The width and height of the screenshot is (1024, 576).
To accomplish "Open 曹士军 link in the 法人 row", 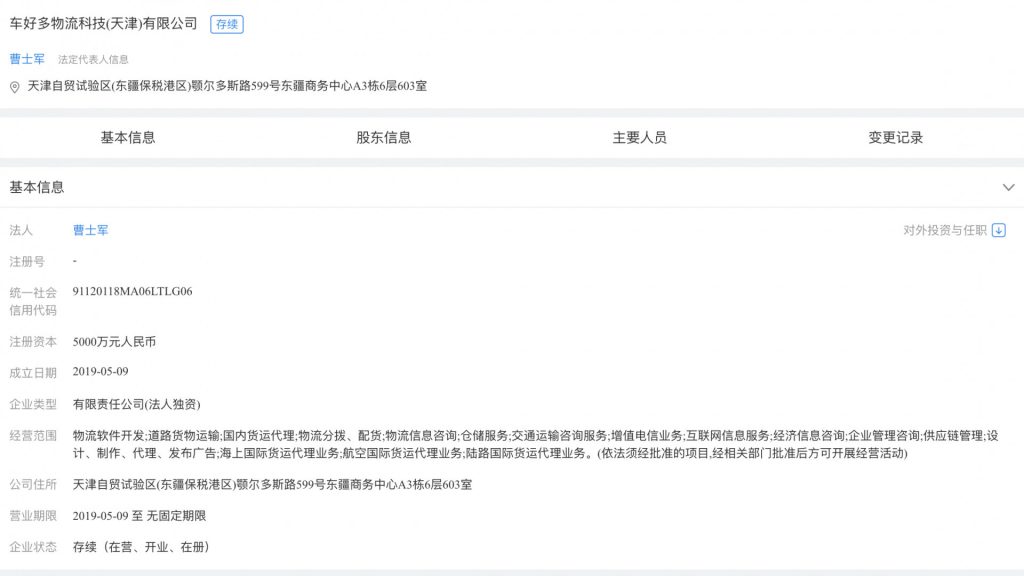I will point(91,229).
